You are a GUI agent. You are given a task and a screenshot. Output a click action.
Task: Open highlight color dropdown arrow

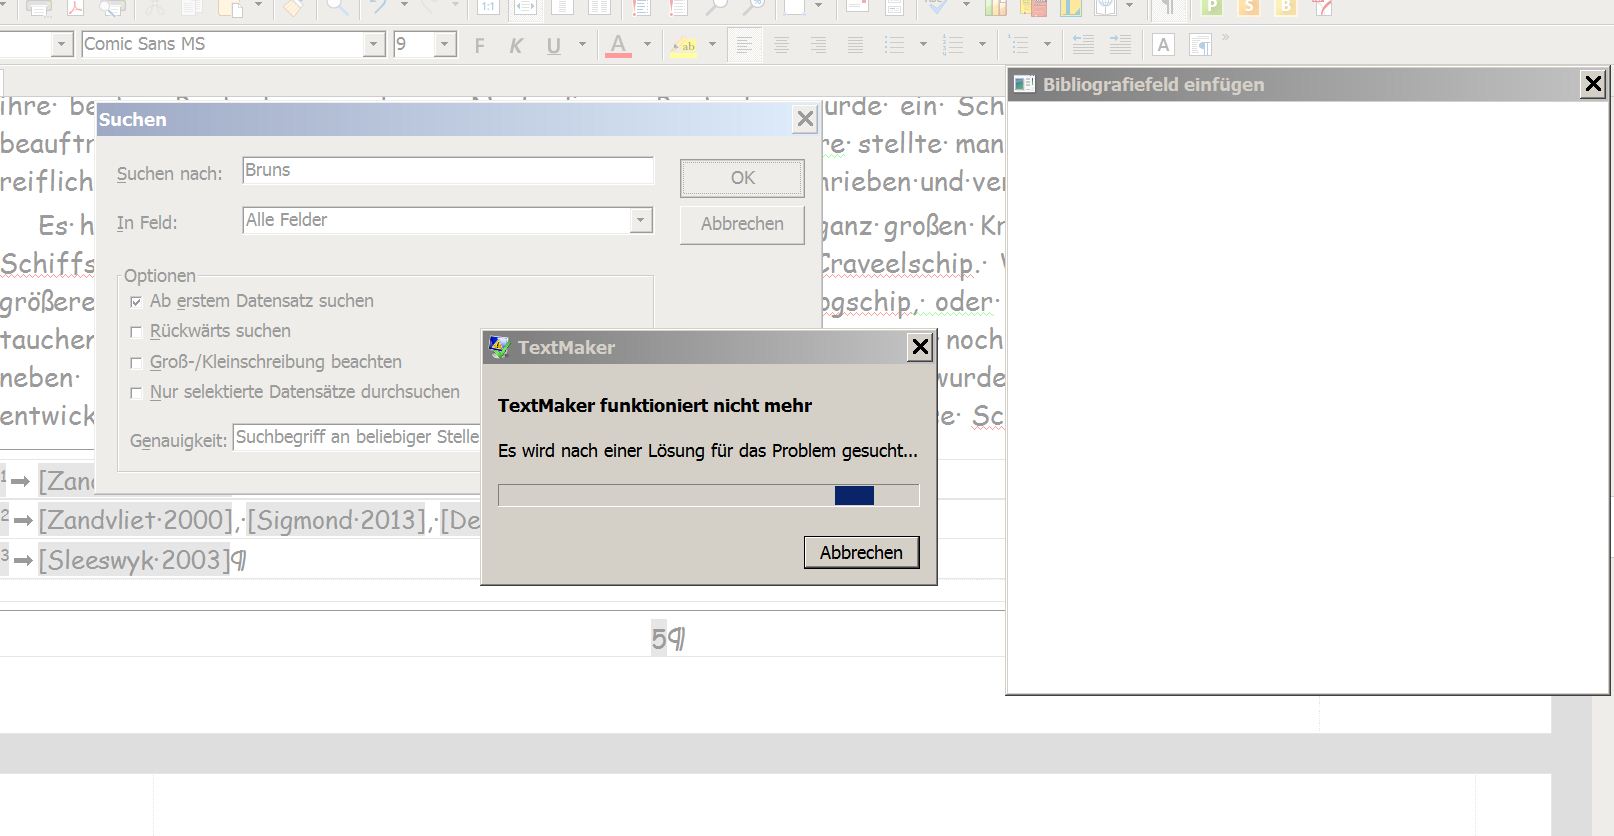[712, 45]
